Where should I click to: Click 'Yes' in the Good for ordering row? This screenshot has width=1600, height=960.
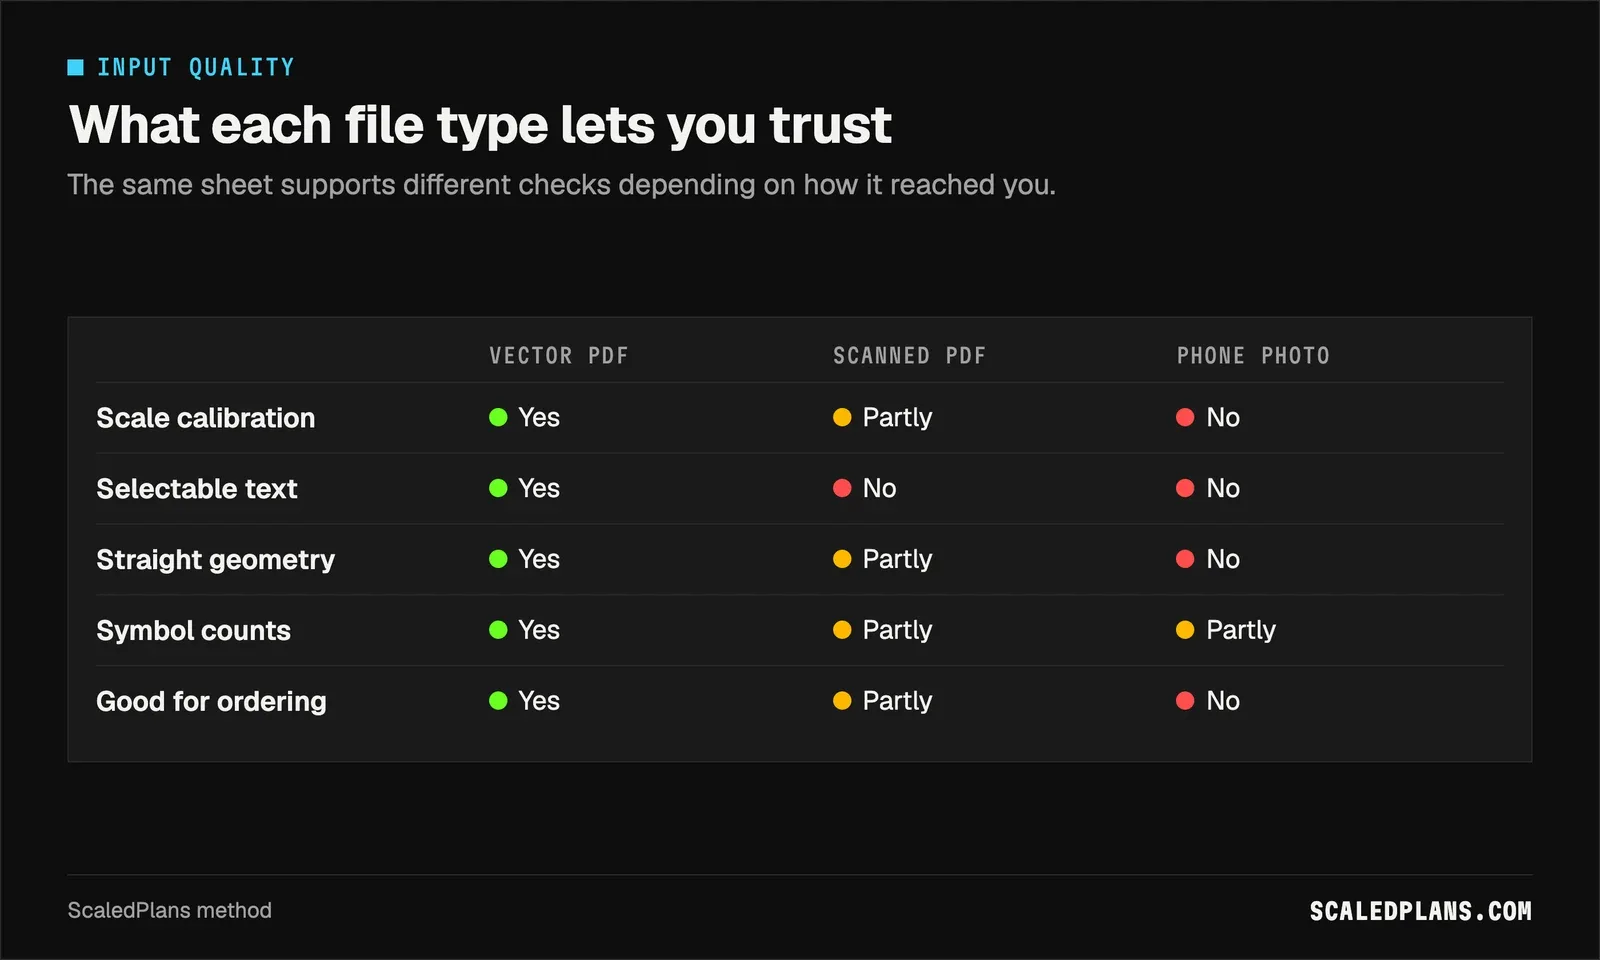539,702
